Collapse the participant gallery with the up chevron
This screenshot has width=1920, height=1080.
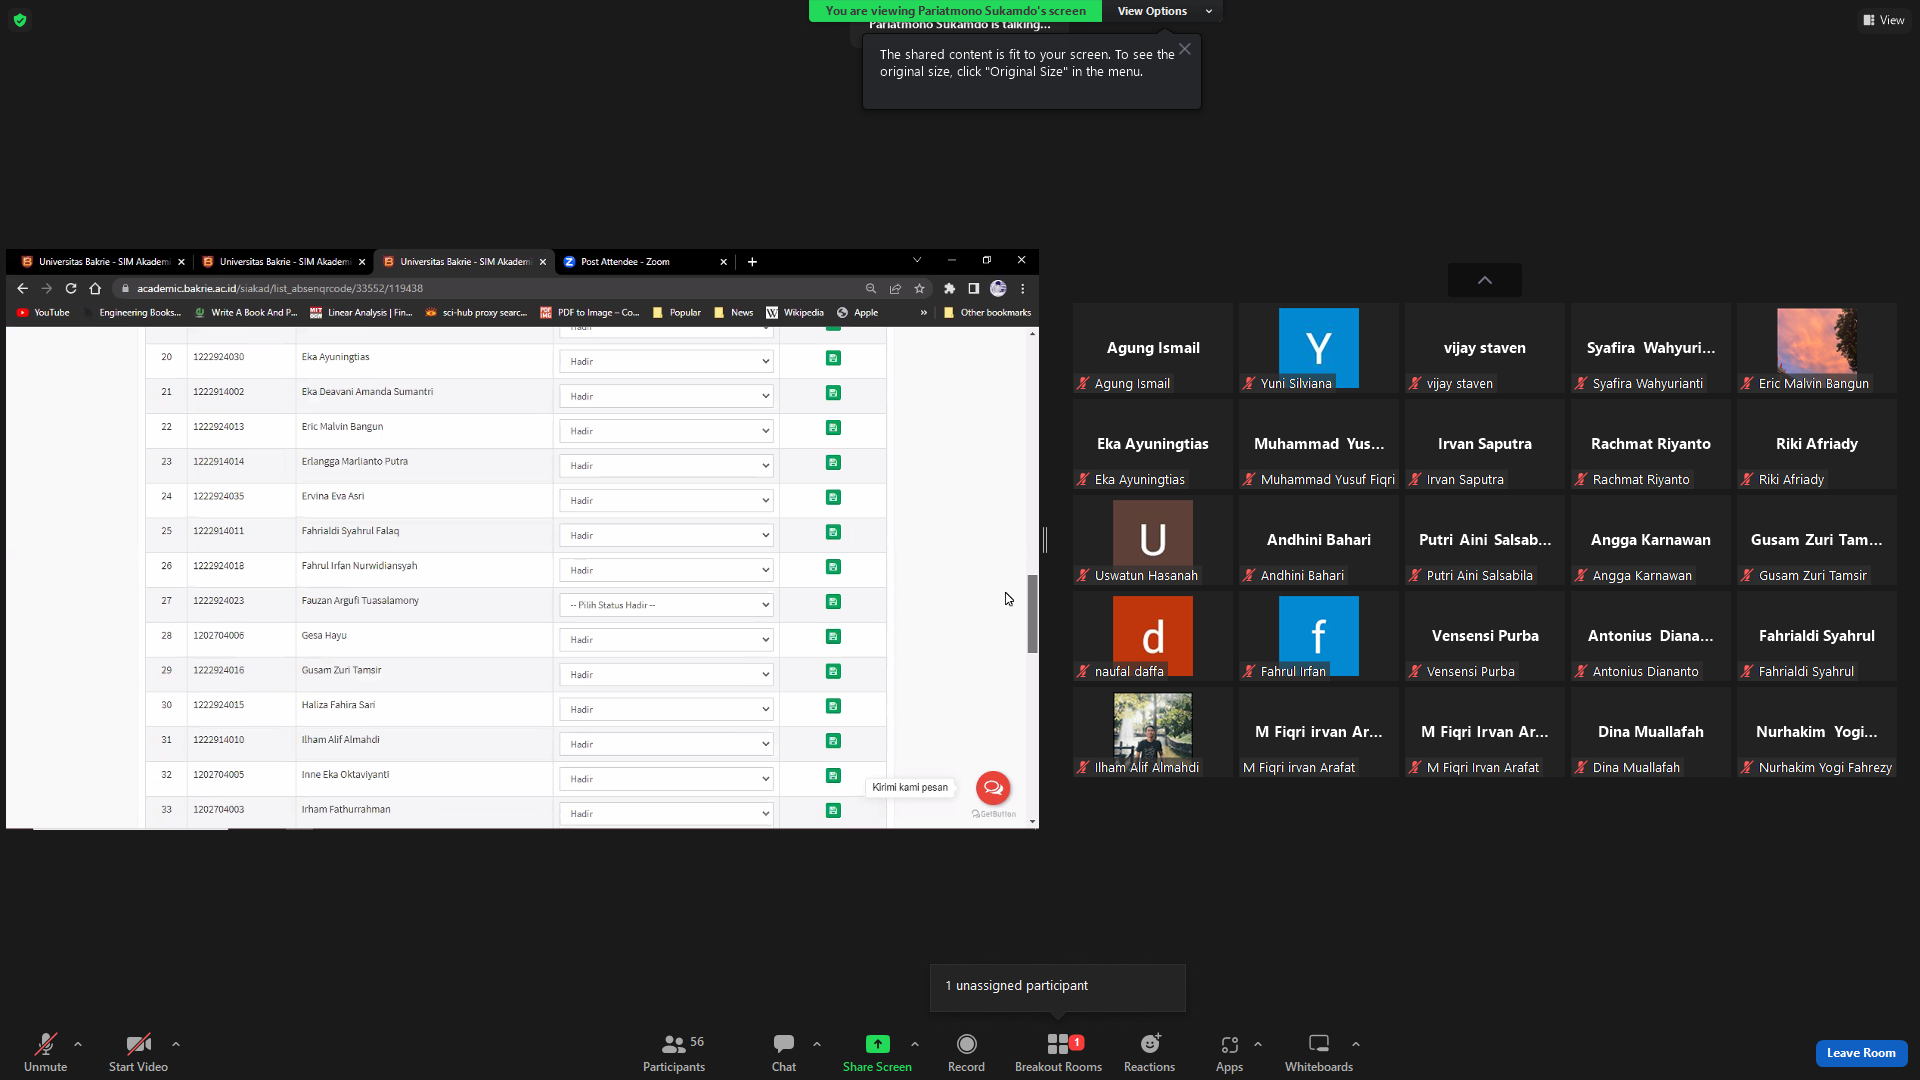(x=1485, y=280)
